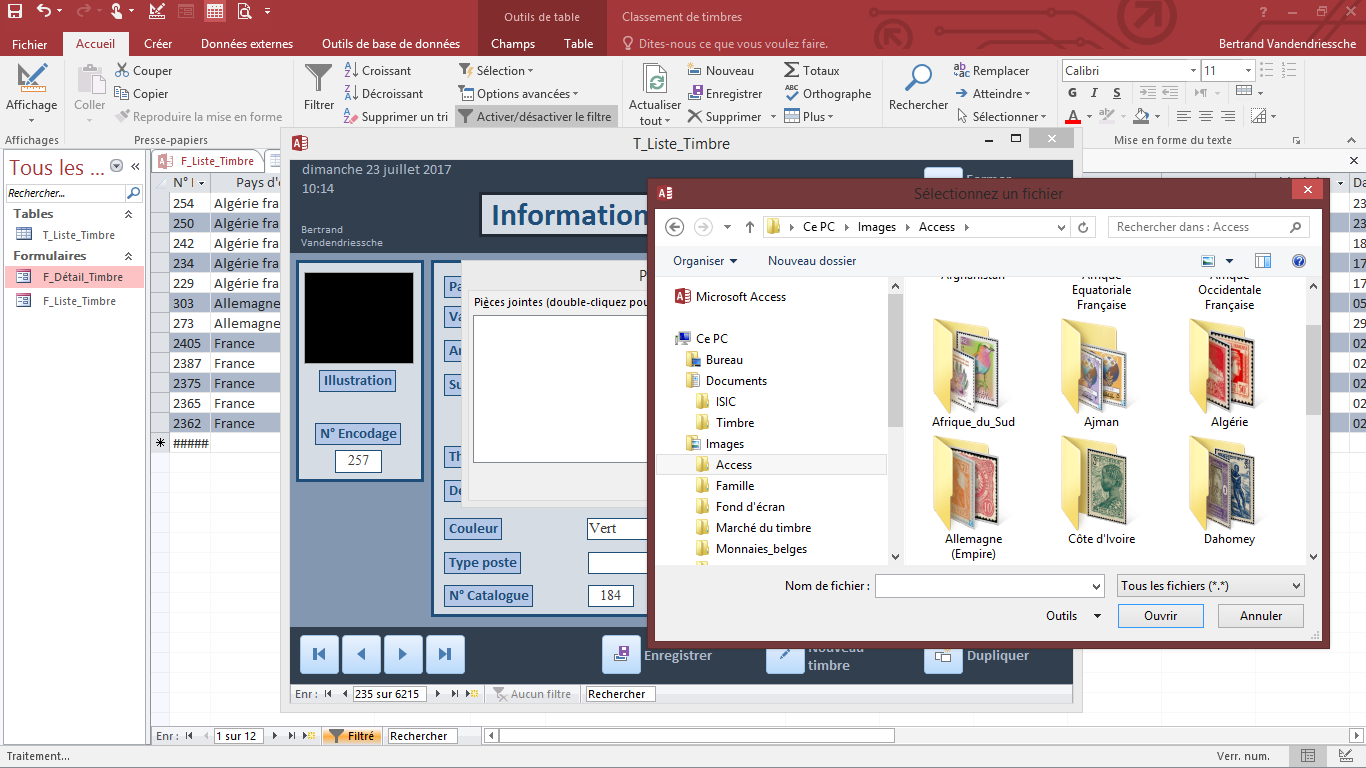
Task: Go up one folder level in the file dialog
Action: [750, 227]
